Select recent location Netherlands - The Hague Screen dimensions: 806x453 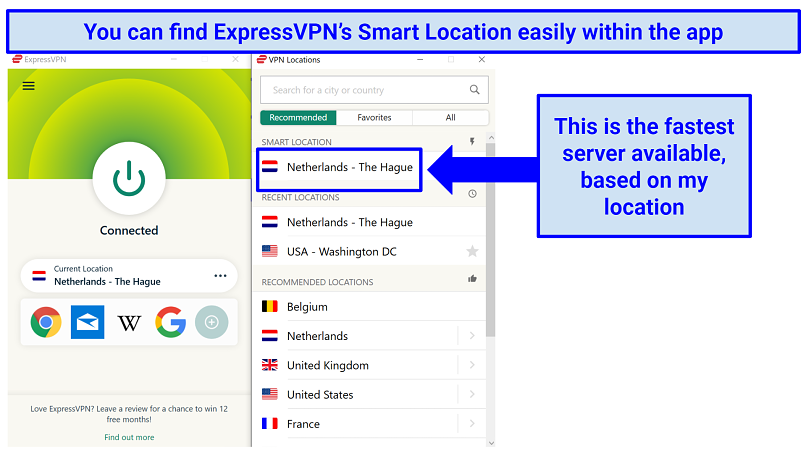click(x=369, y=222)
